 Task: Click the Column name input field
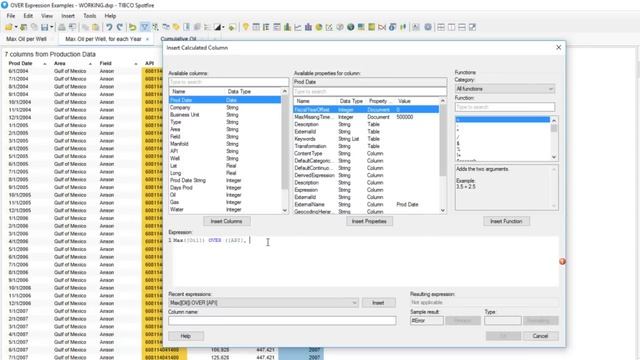click(x=282, y=321)
